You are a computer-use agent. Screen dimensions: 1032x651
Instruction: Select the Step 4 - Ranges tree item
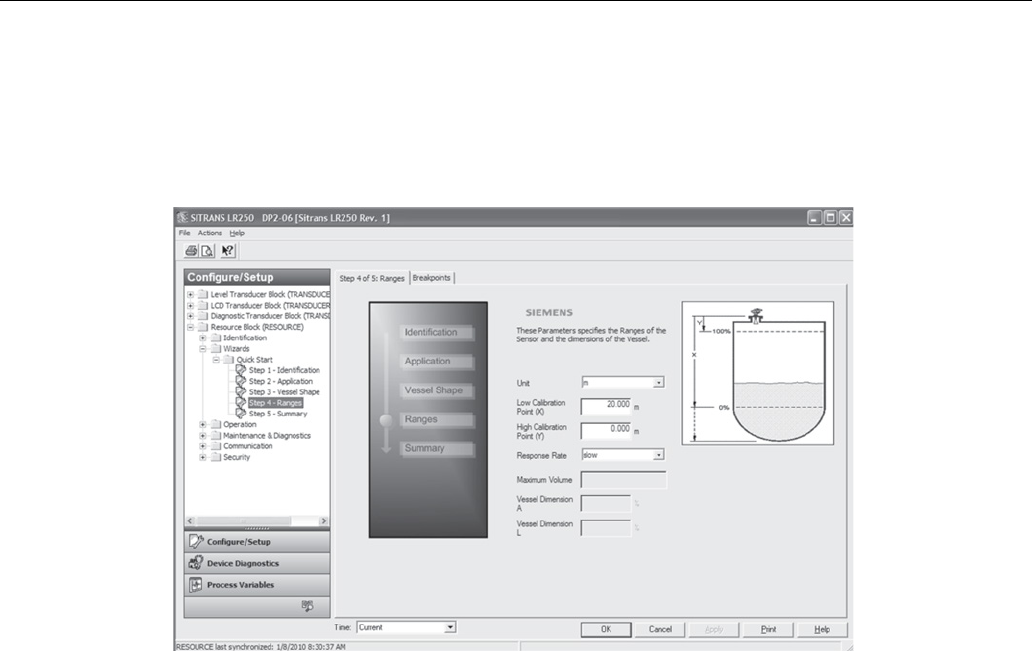click(x=275, y=403)
